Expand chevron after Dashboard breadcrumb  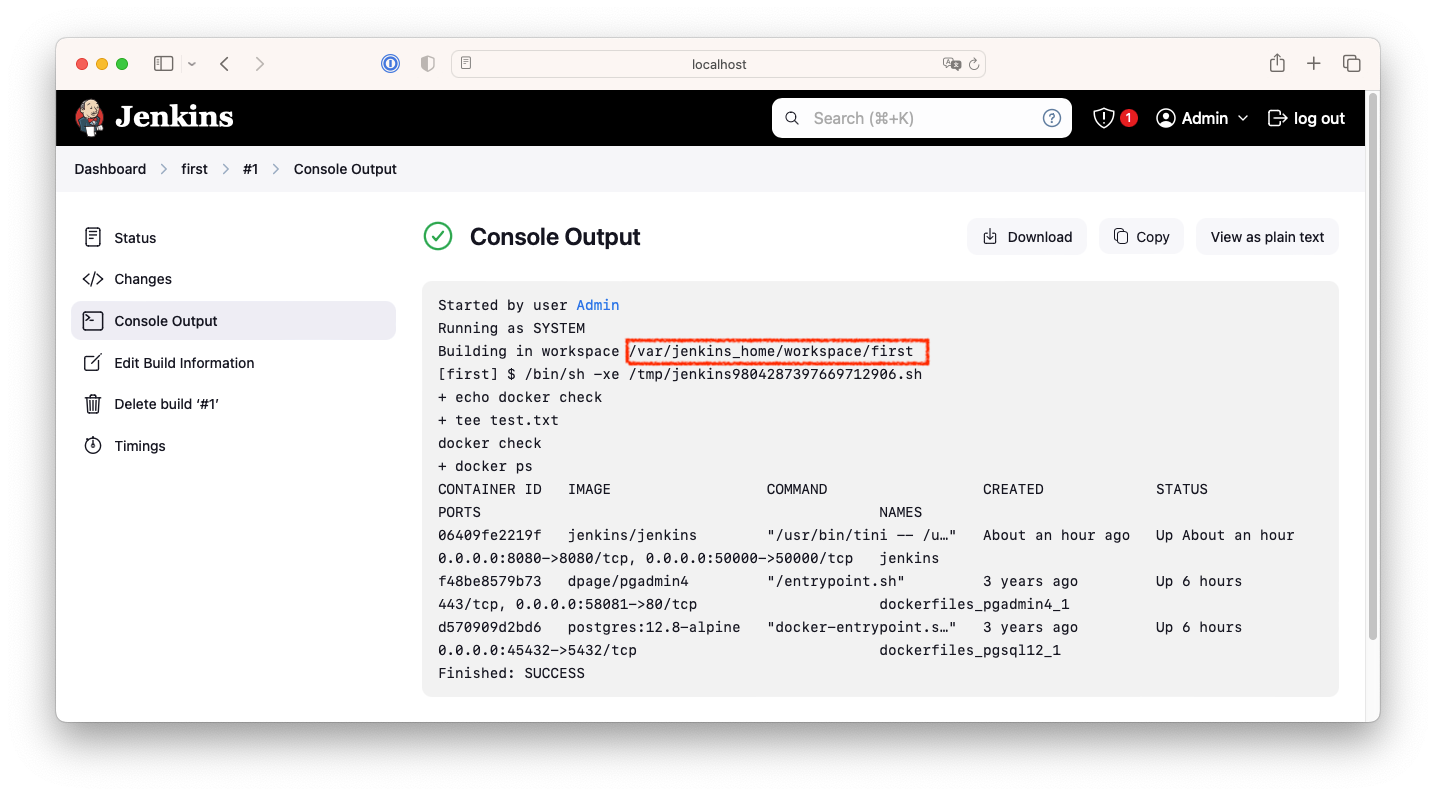click(x=164, y=169)
